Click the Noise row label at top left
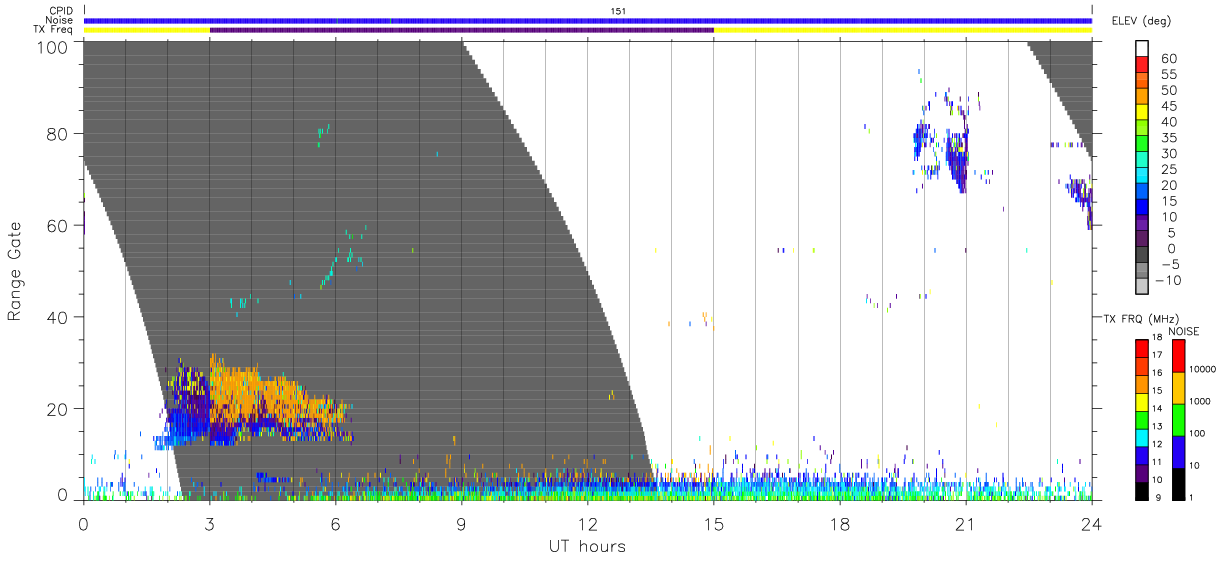 (60, 20)
